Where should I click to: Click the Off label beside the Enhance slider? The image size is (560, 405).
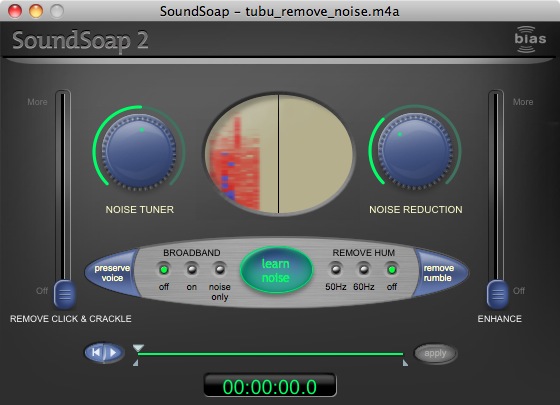pos(519,291)
